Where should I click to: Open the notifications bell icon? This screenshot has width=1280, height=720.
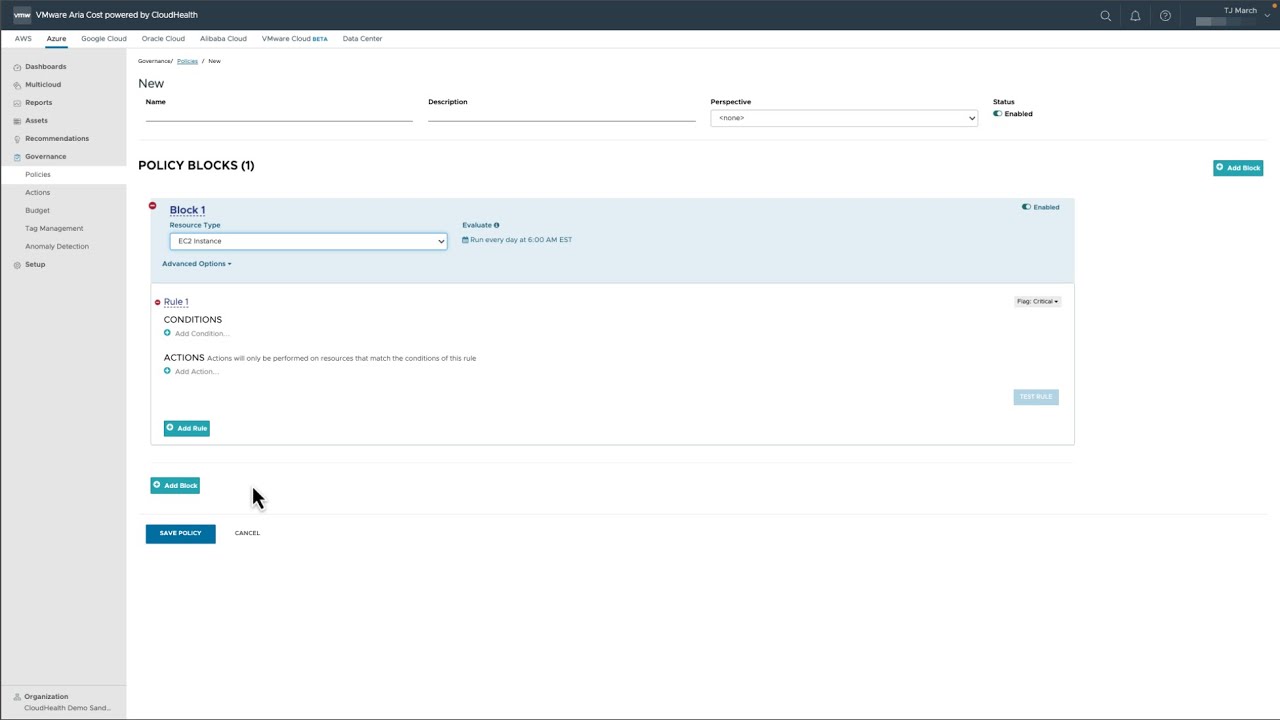[1135, 16]
